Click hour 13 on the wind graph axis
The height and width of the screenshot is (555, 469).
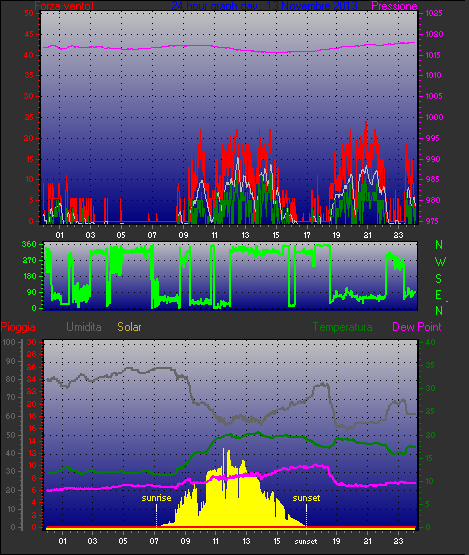(x=245, y=235)
